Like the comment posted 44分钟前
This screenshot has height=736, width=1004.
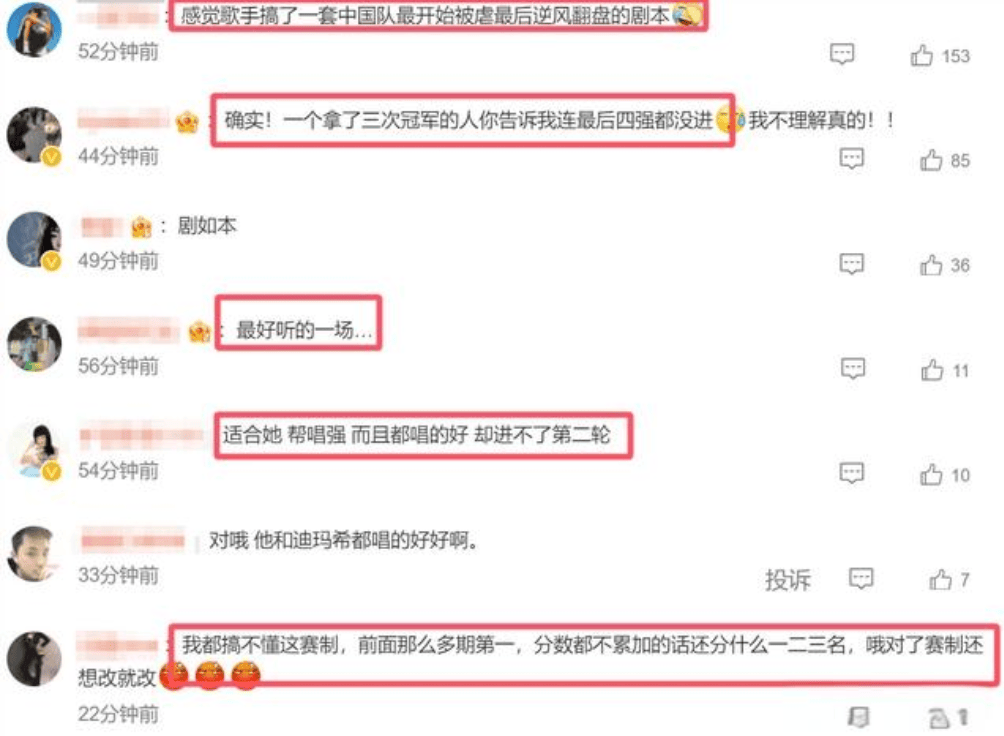click(x=931, y=160)
